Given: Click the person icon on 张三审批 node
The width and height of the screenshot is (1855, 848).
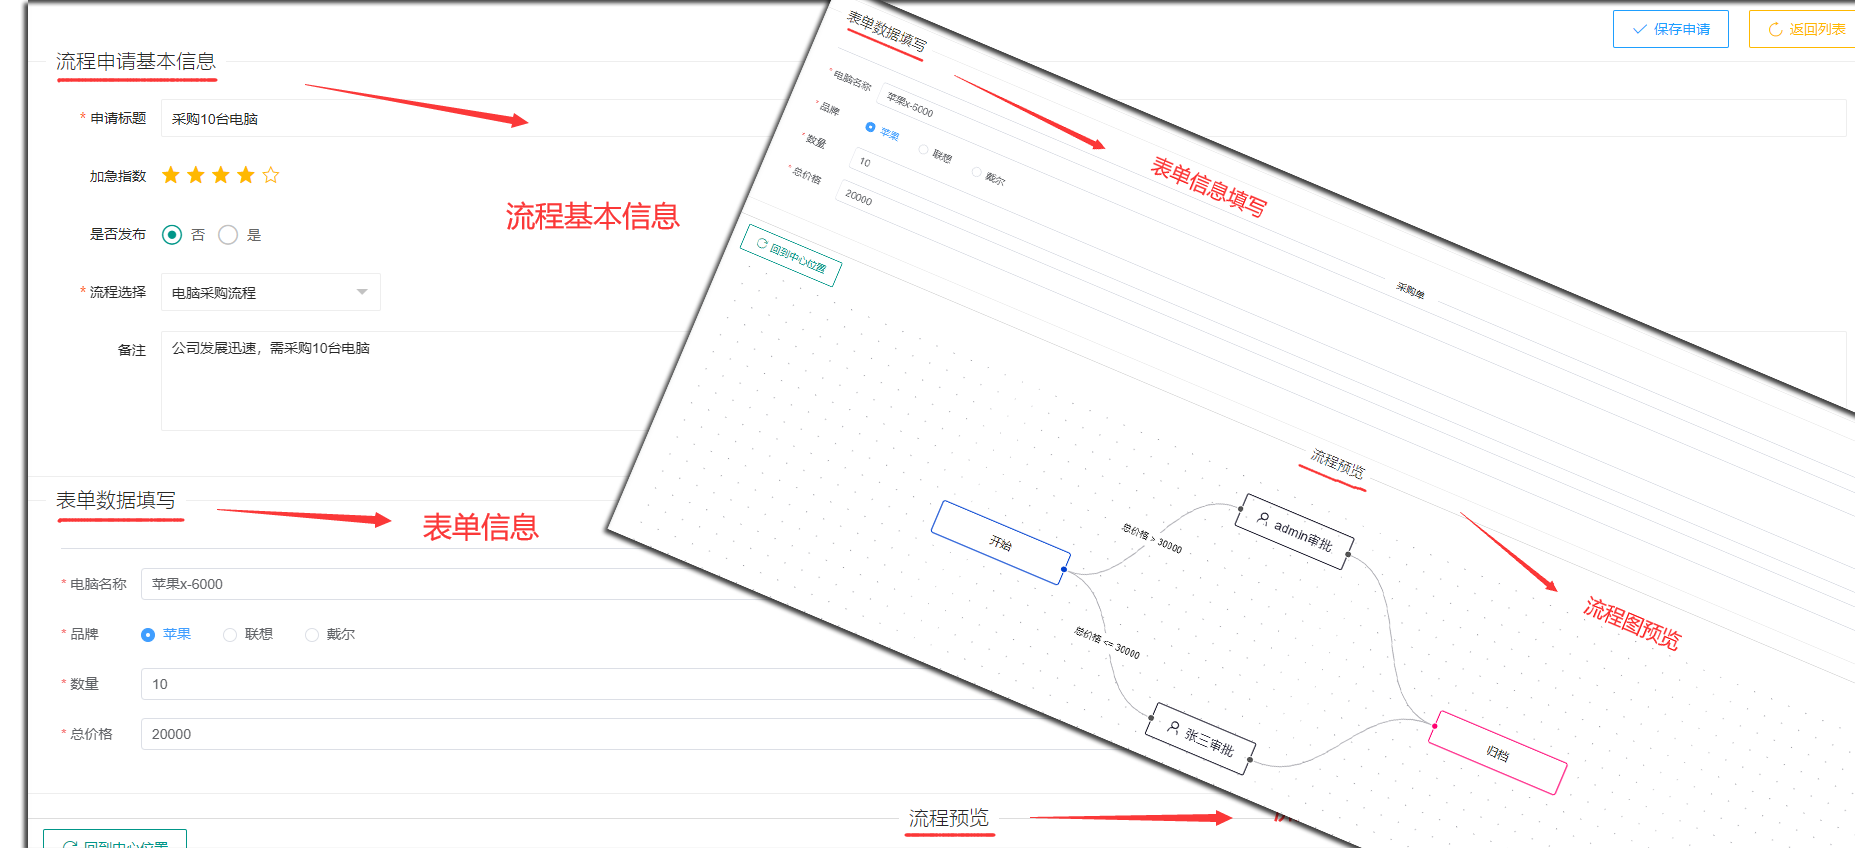Looking at the screenshot, I should point(1173,727).
